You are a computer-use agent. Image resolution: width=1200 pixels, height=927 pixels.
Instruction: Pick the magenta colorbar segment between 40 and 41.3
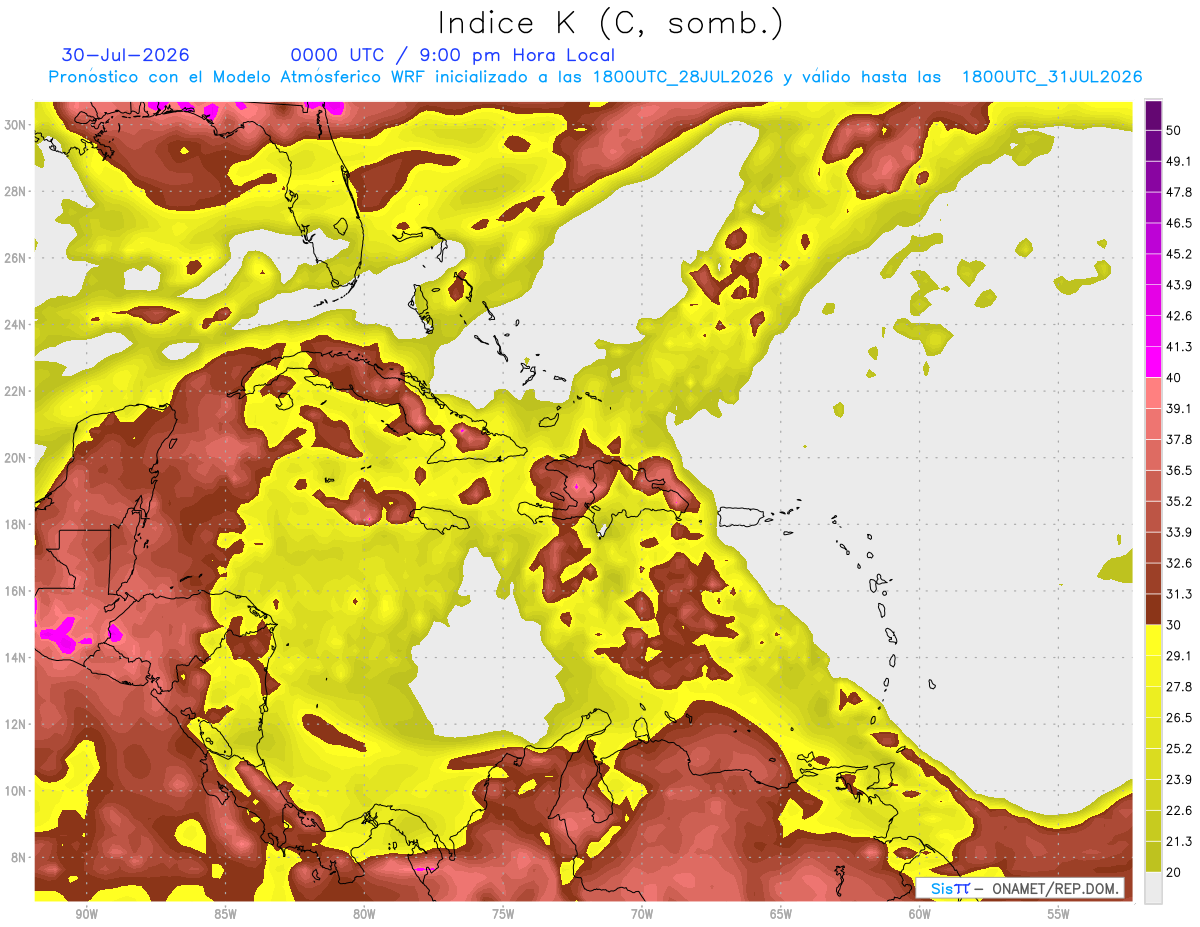pos(1153,363)
